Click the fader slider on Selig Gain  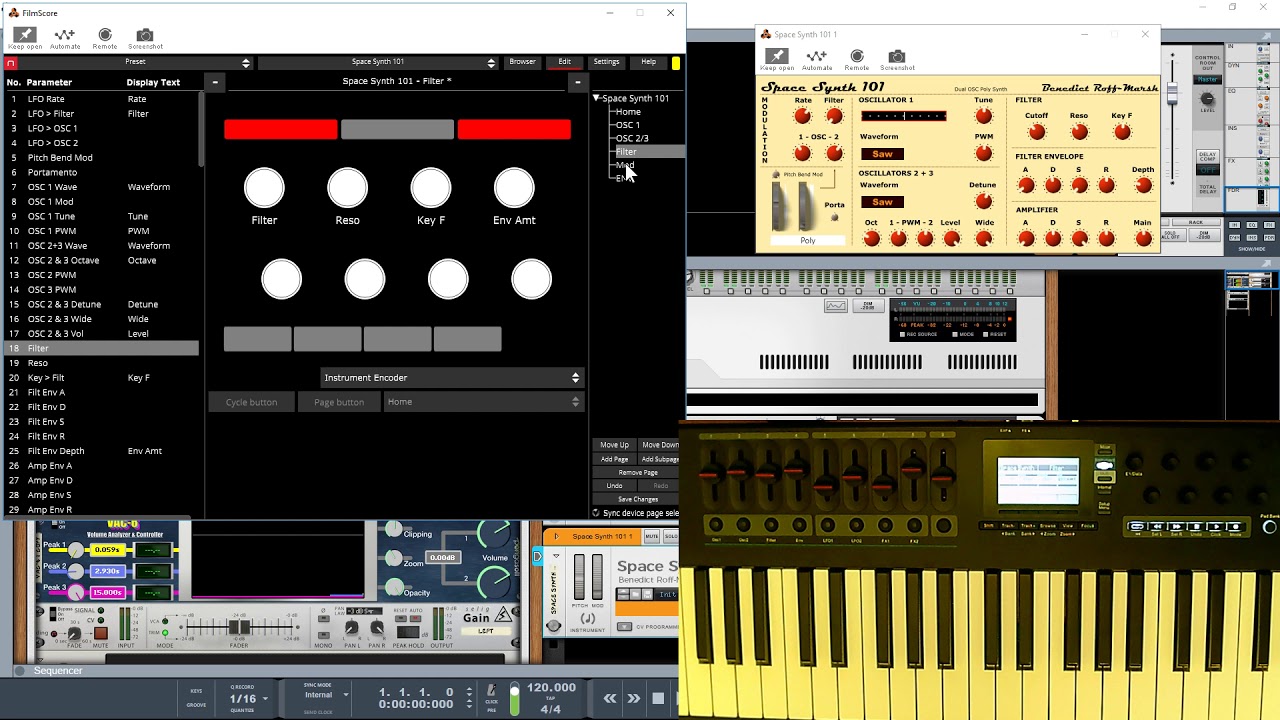pyautogui.click(x=240, y=627)
